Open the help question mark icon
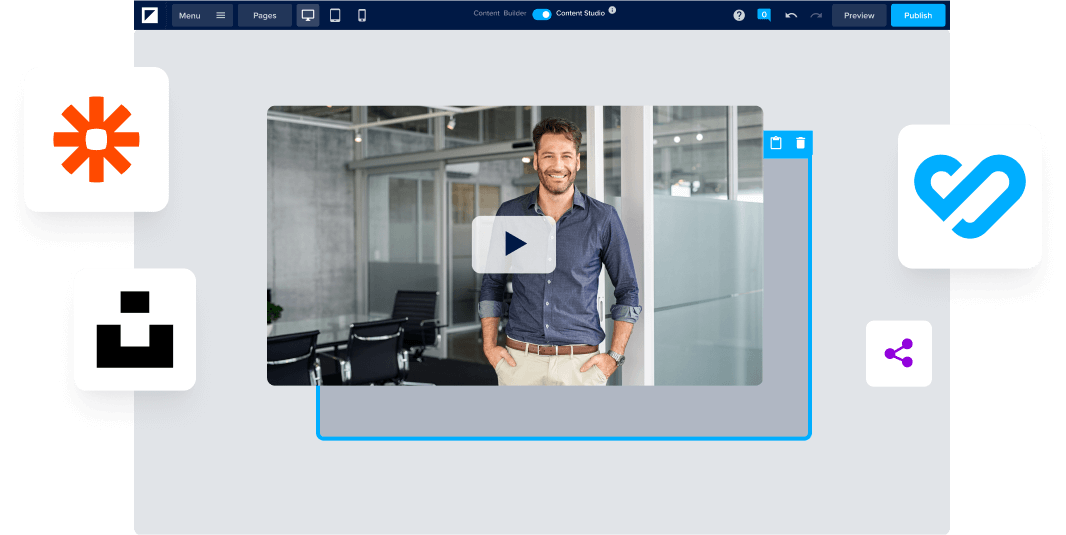1066x535 pixels. (739, 15)
